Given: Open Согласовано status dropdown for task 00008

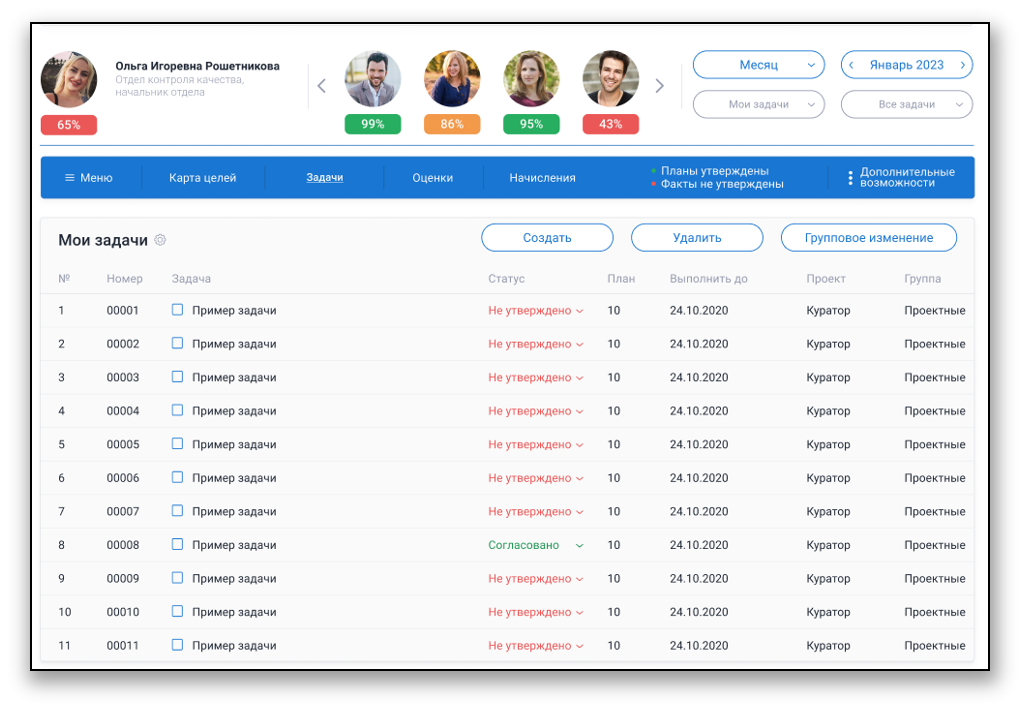Looking at the screenshot, I should pos(535,545).
